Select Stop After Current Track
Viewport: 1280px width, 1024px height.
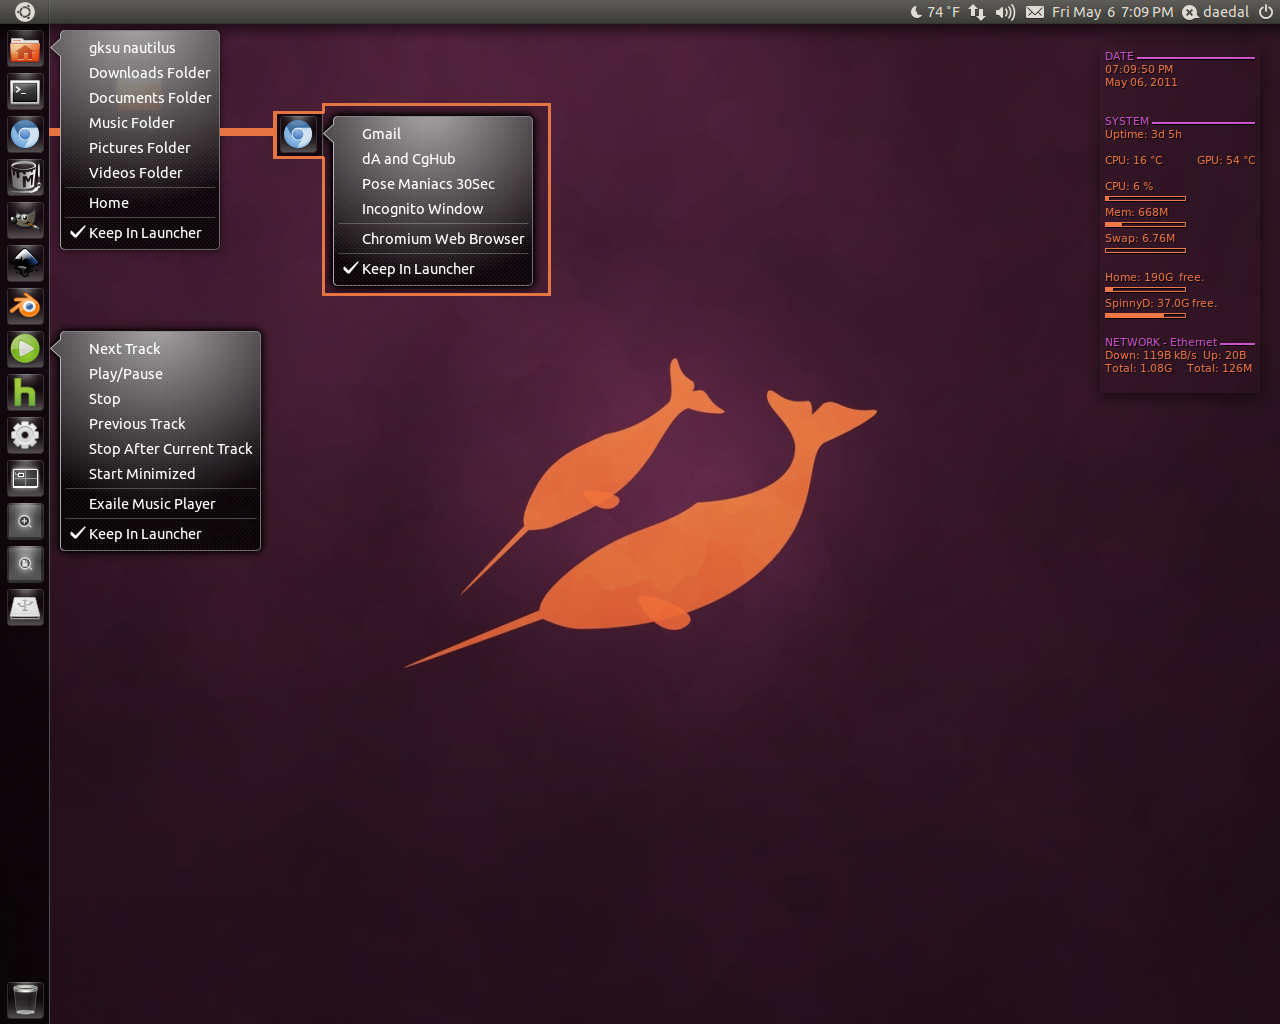(x=160, y=449)
